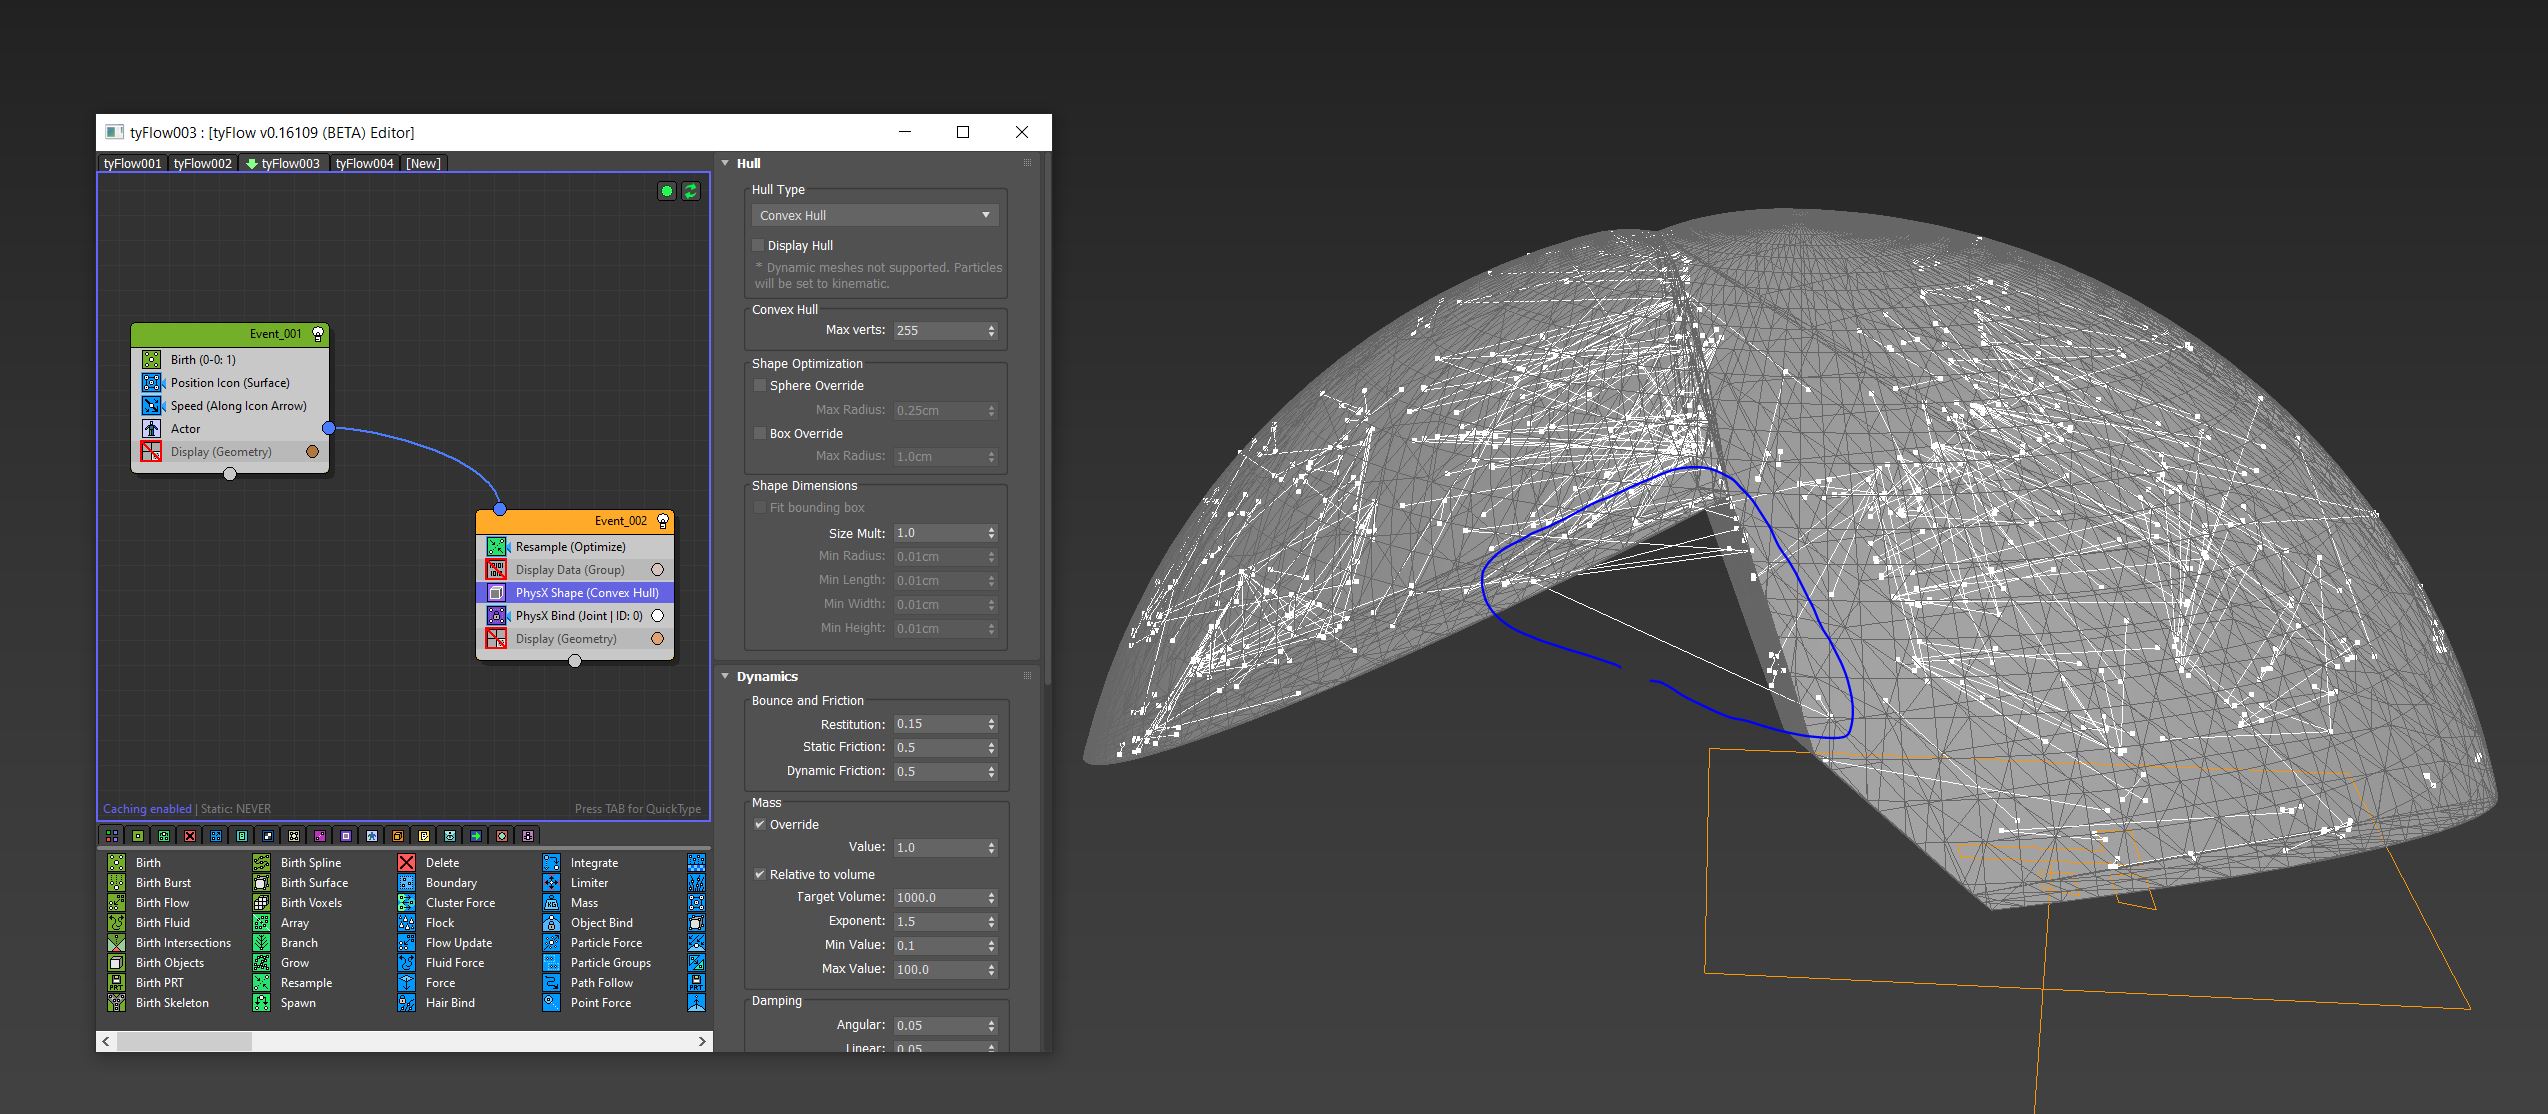Select the Point Force operator icon
Screen dimensions: 2548x1114
click(x=552, y=1002)
